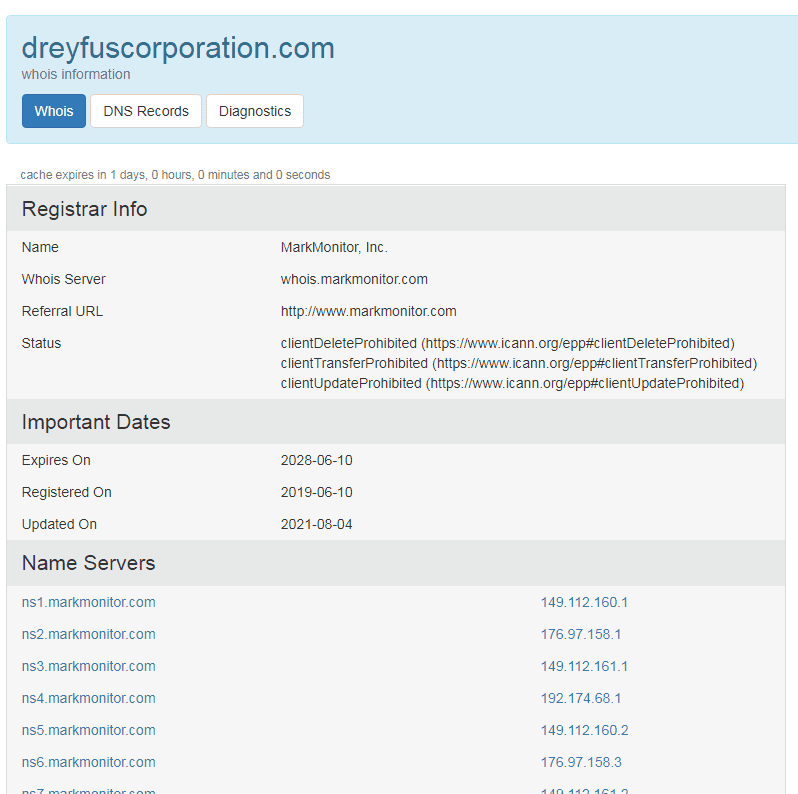The height and width of the screenshot is (794, 798).
Task: Click IP address 149.112.160.1
Action: coord(584,602)
